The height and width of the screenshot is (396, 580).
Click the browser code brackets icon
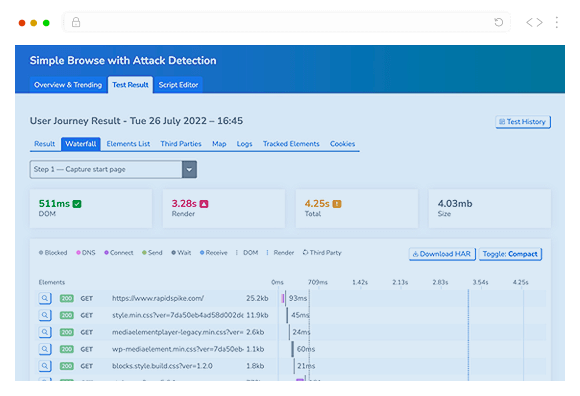point(535,23)
